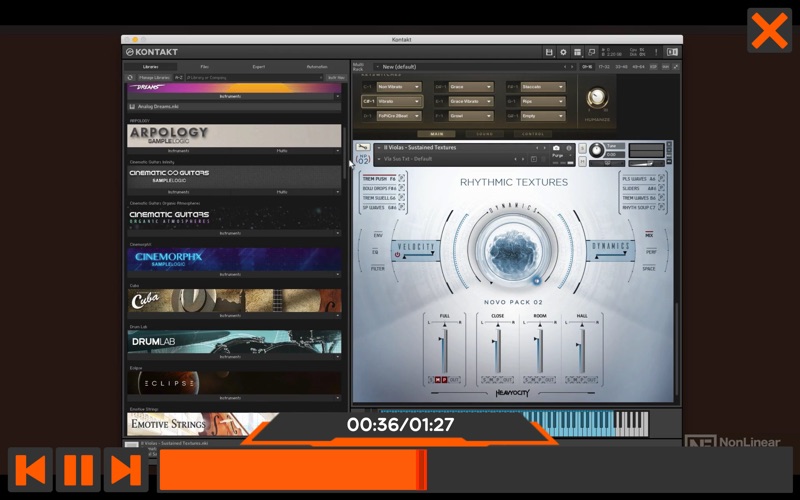Click the Kontakt save/load disk icon
This screenshot has width=800, height=500.
point(549,52)
